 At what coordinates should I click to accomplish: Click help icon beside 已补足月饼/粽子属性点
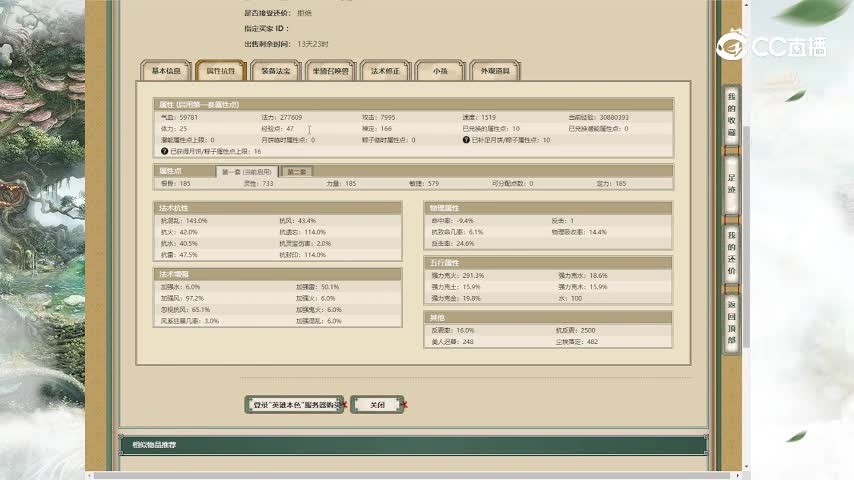tap(466, 140)
